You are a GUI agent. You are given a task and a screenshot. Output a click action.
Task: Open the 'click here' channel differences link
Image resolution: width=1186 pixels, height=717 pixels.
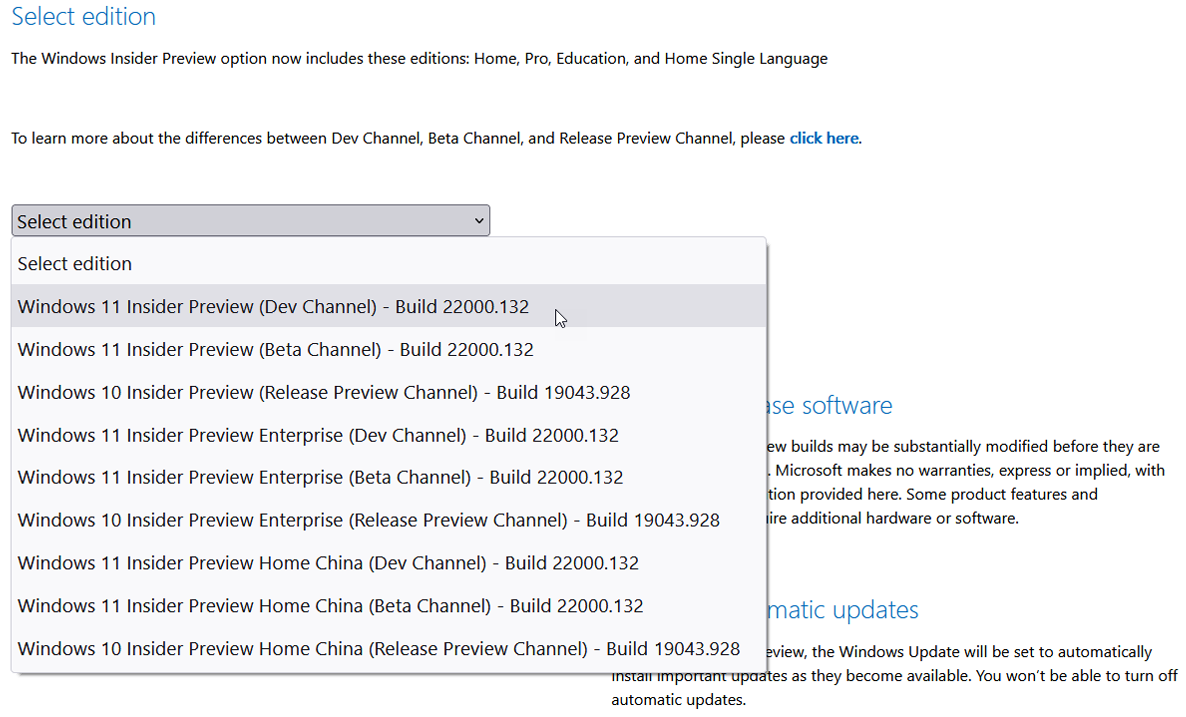point(824,138)
